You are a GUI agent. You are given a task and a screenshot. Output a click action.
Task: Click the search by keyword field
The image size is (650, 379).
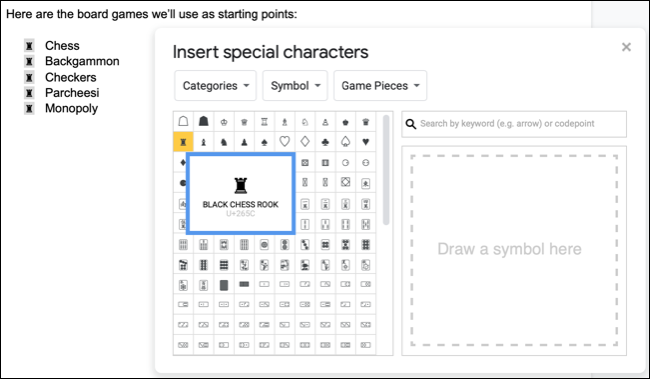[x=514, y=124]
